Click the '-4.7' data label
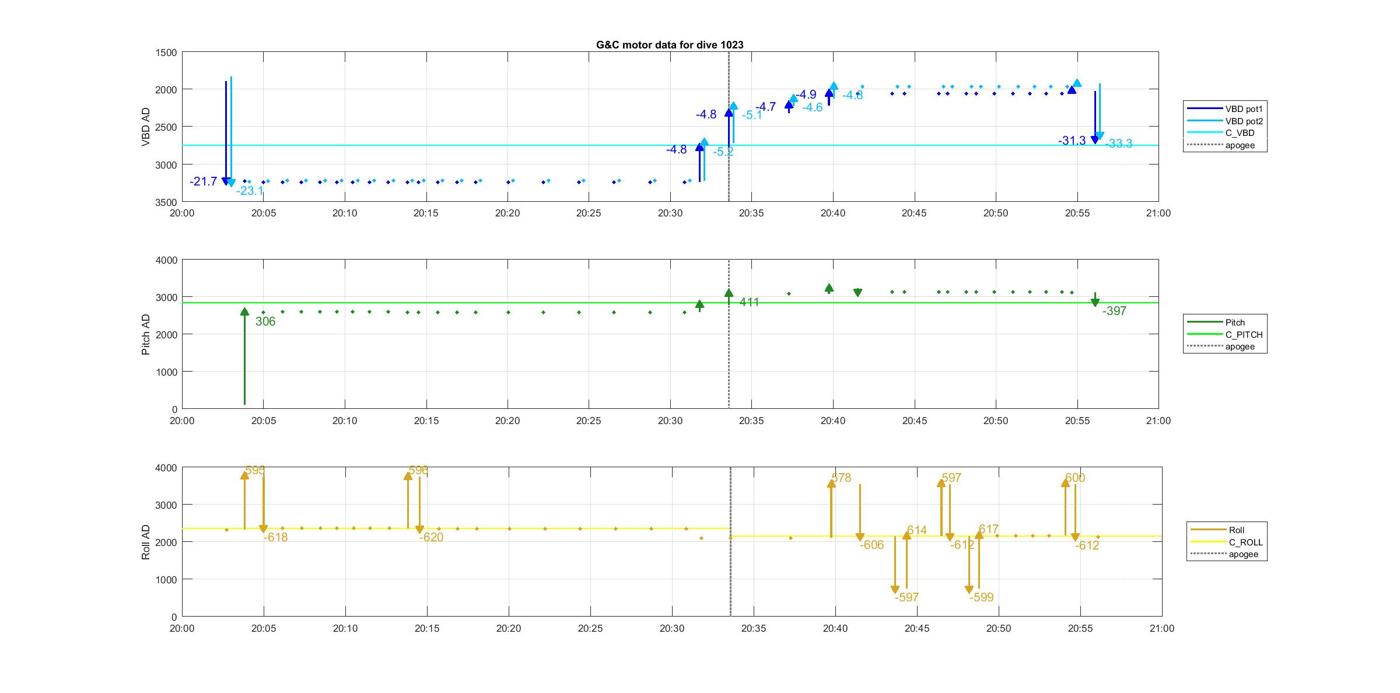 click(766, 107)
